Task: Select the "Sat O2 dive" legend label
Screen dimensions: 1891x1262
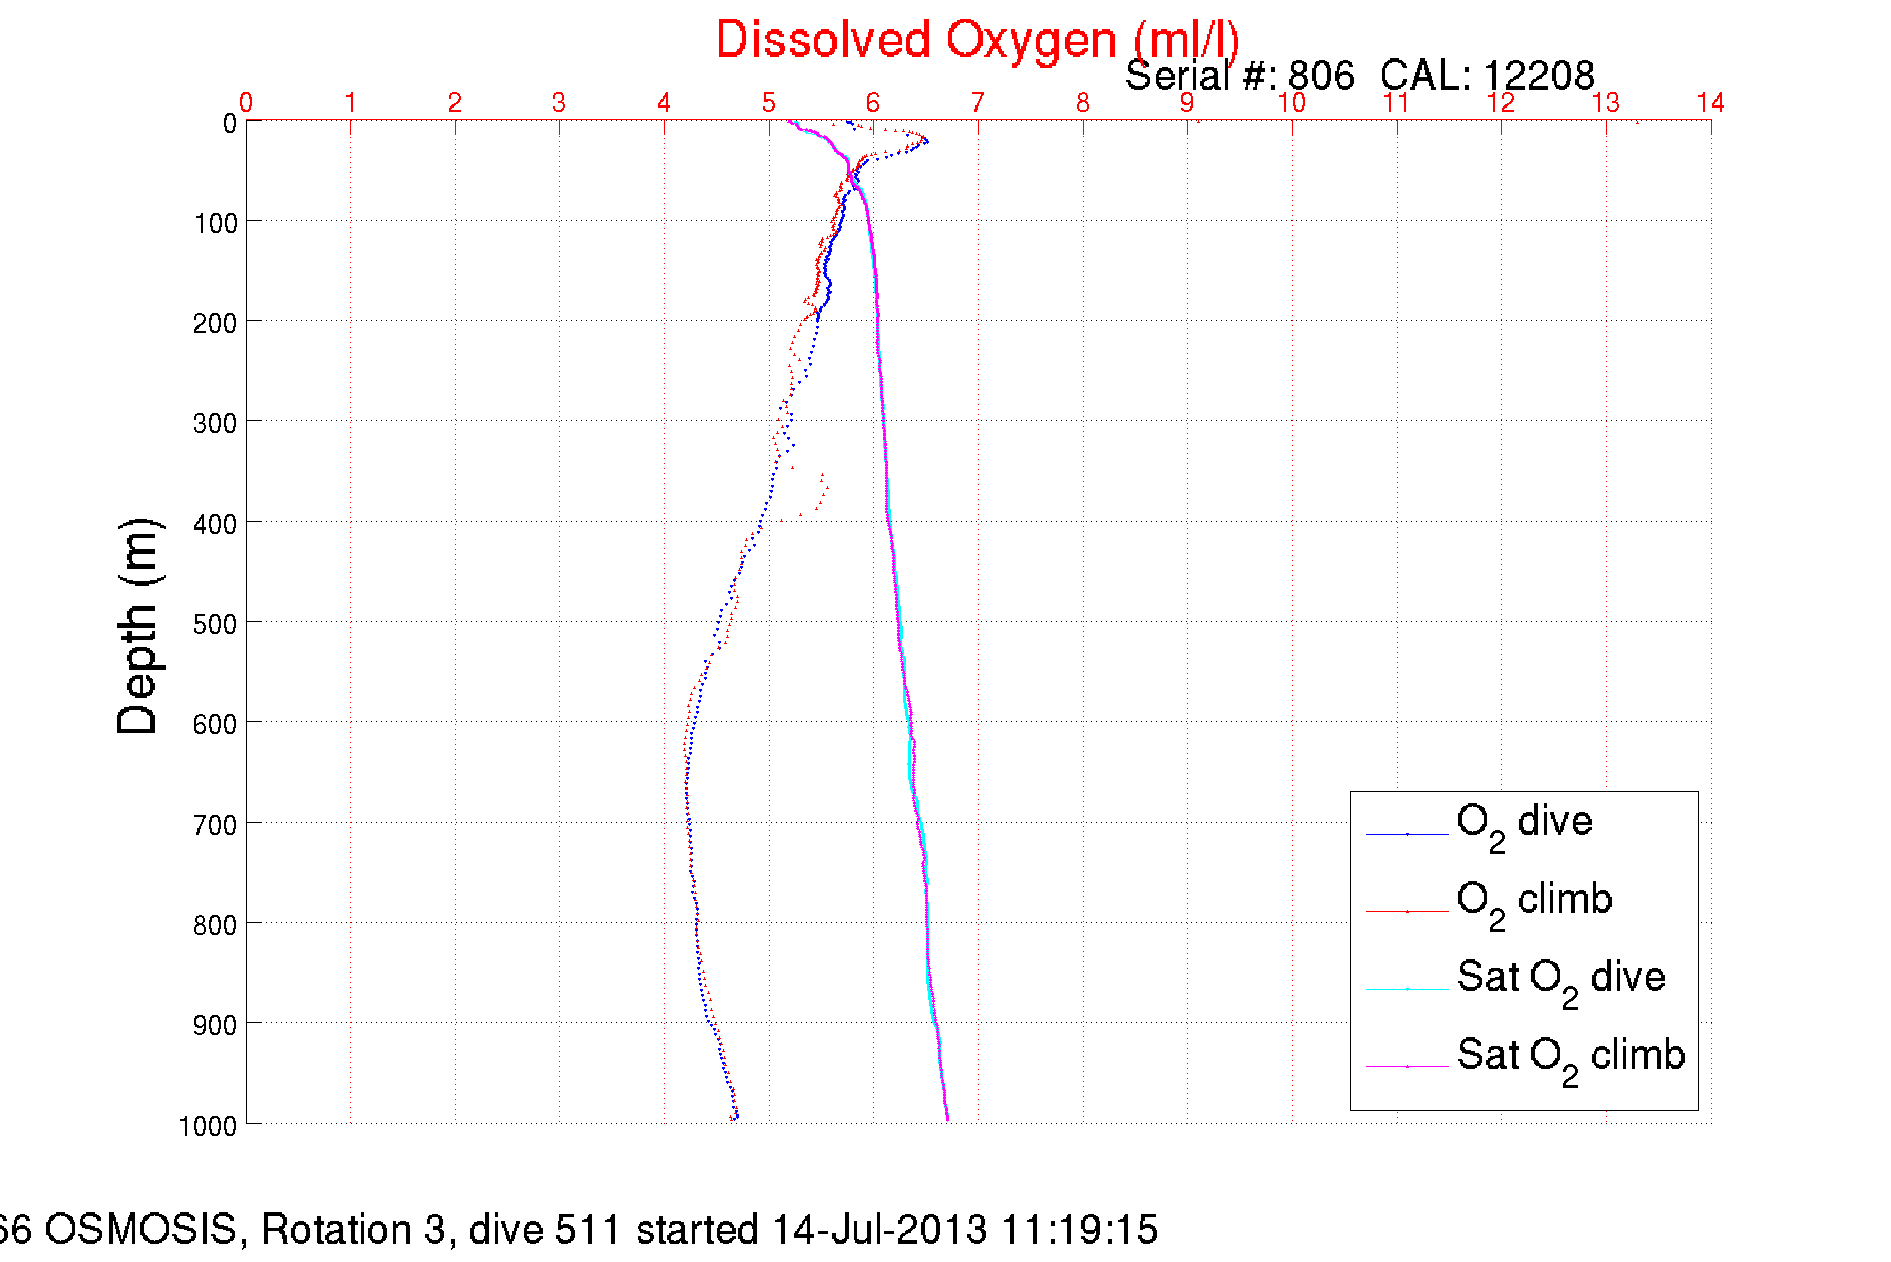Action: [1560, 979]
